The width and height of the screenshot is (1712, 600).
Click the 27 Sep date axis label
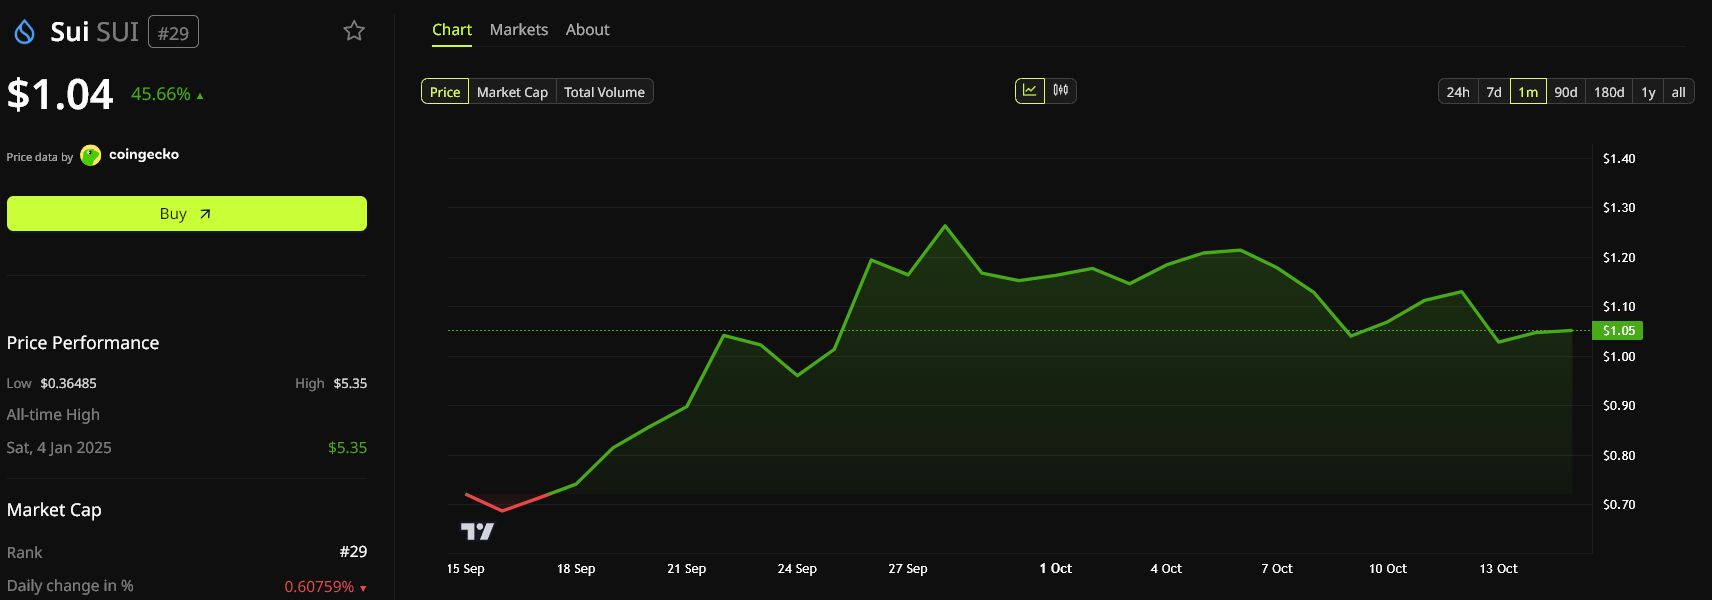908,569
